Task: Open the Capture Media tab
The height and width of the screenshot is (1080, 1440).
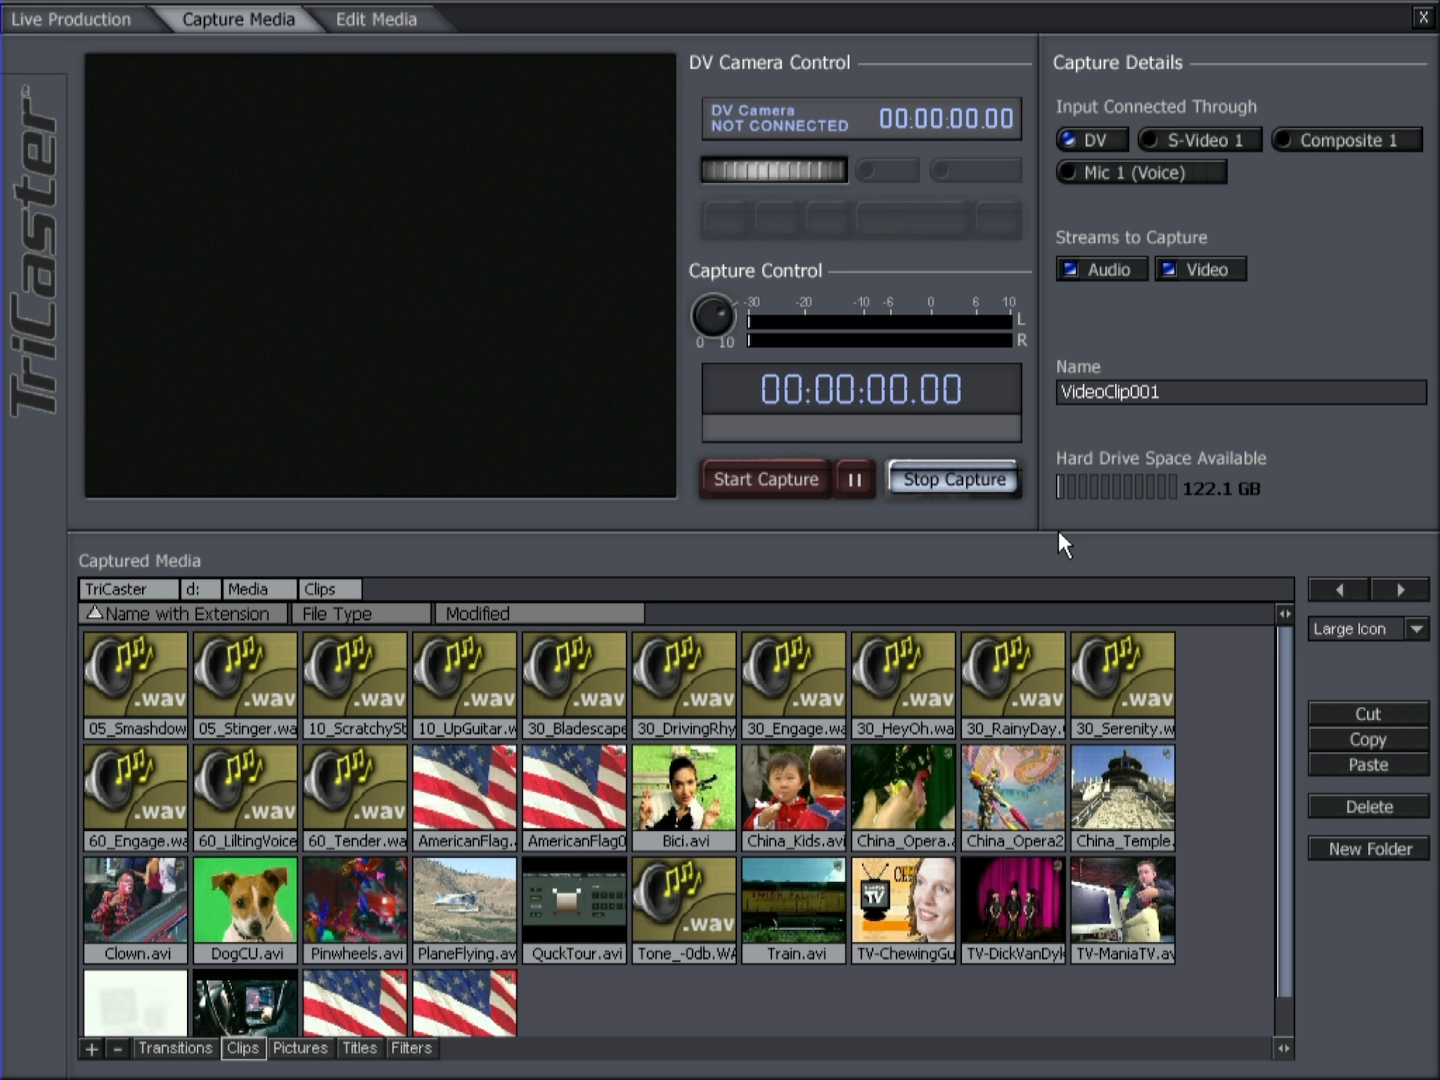Action: [238, 19]
